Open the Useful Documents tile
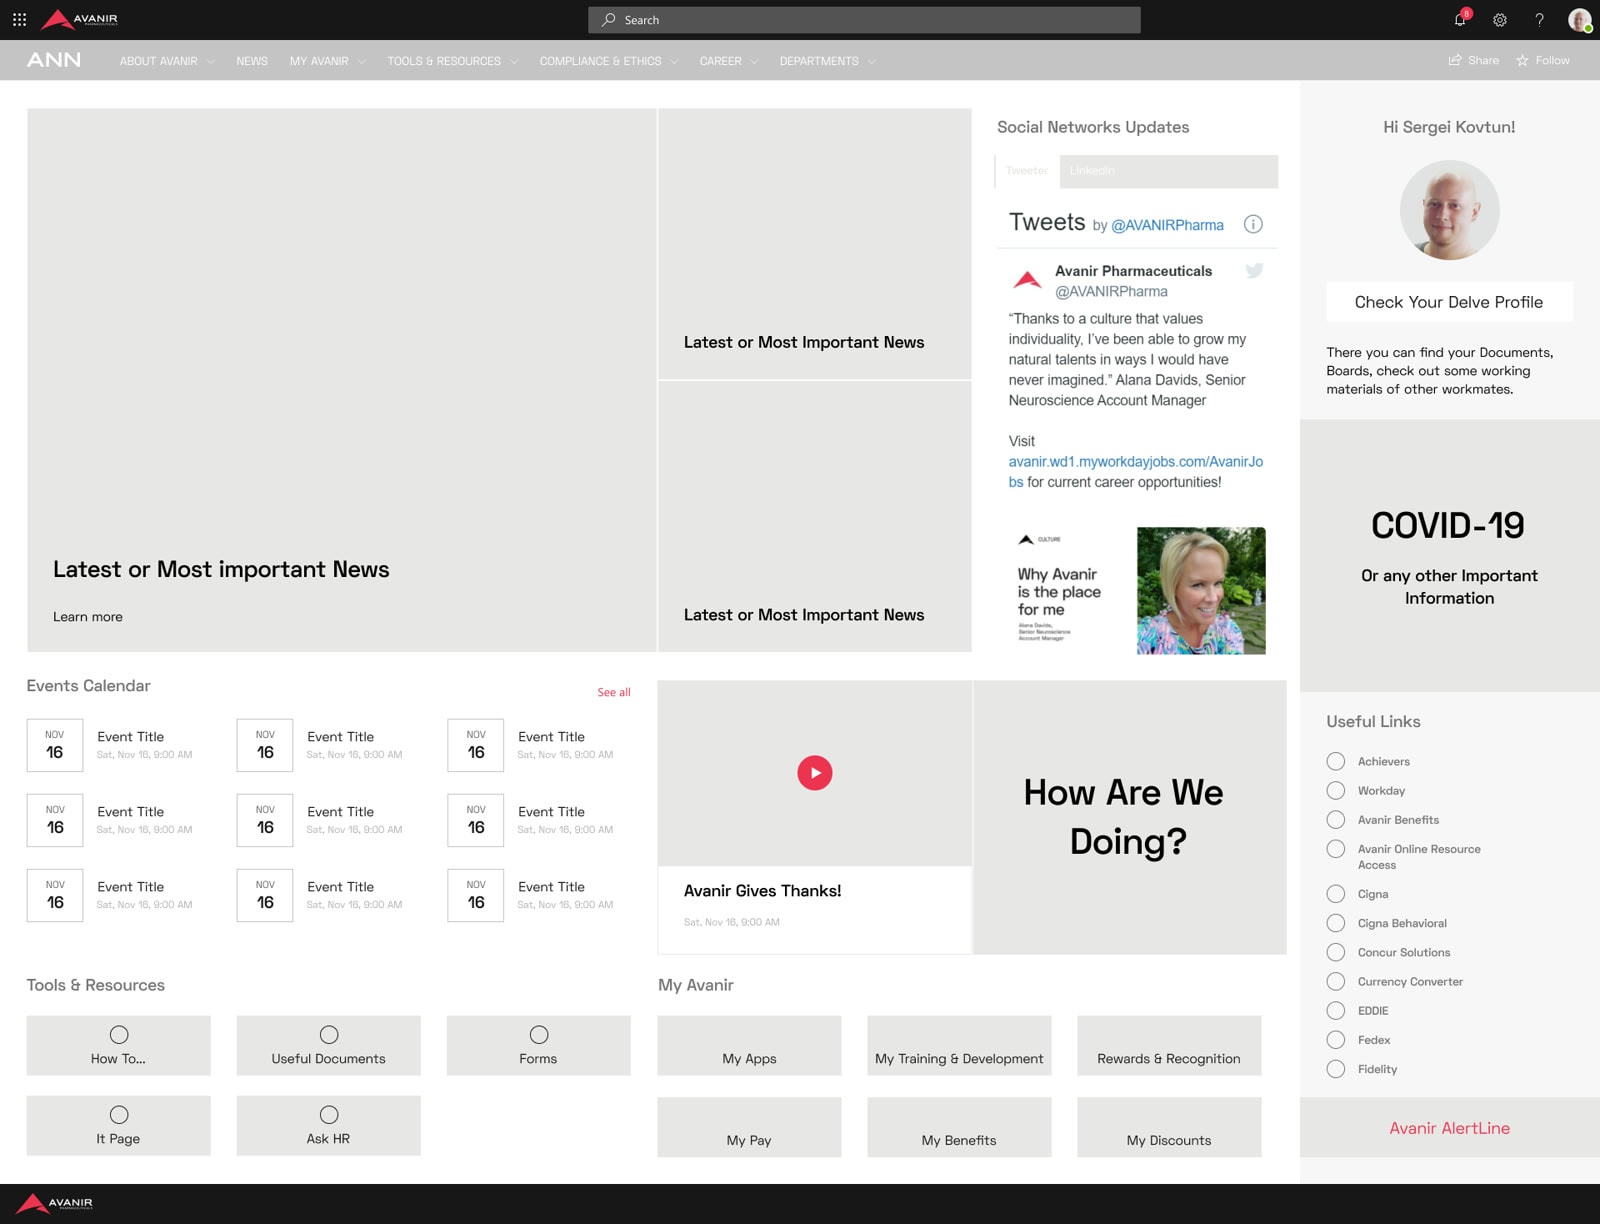The width and height of the screenshot is (1600, 1224). [329, 1046]
